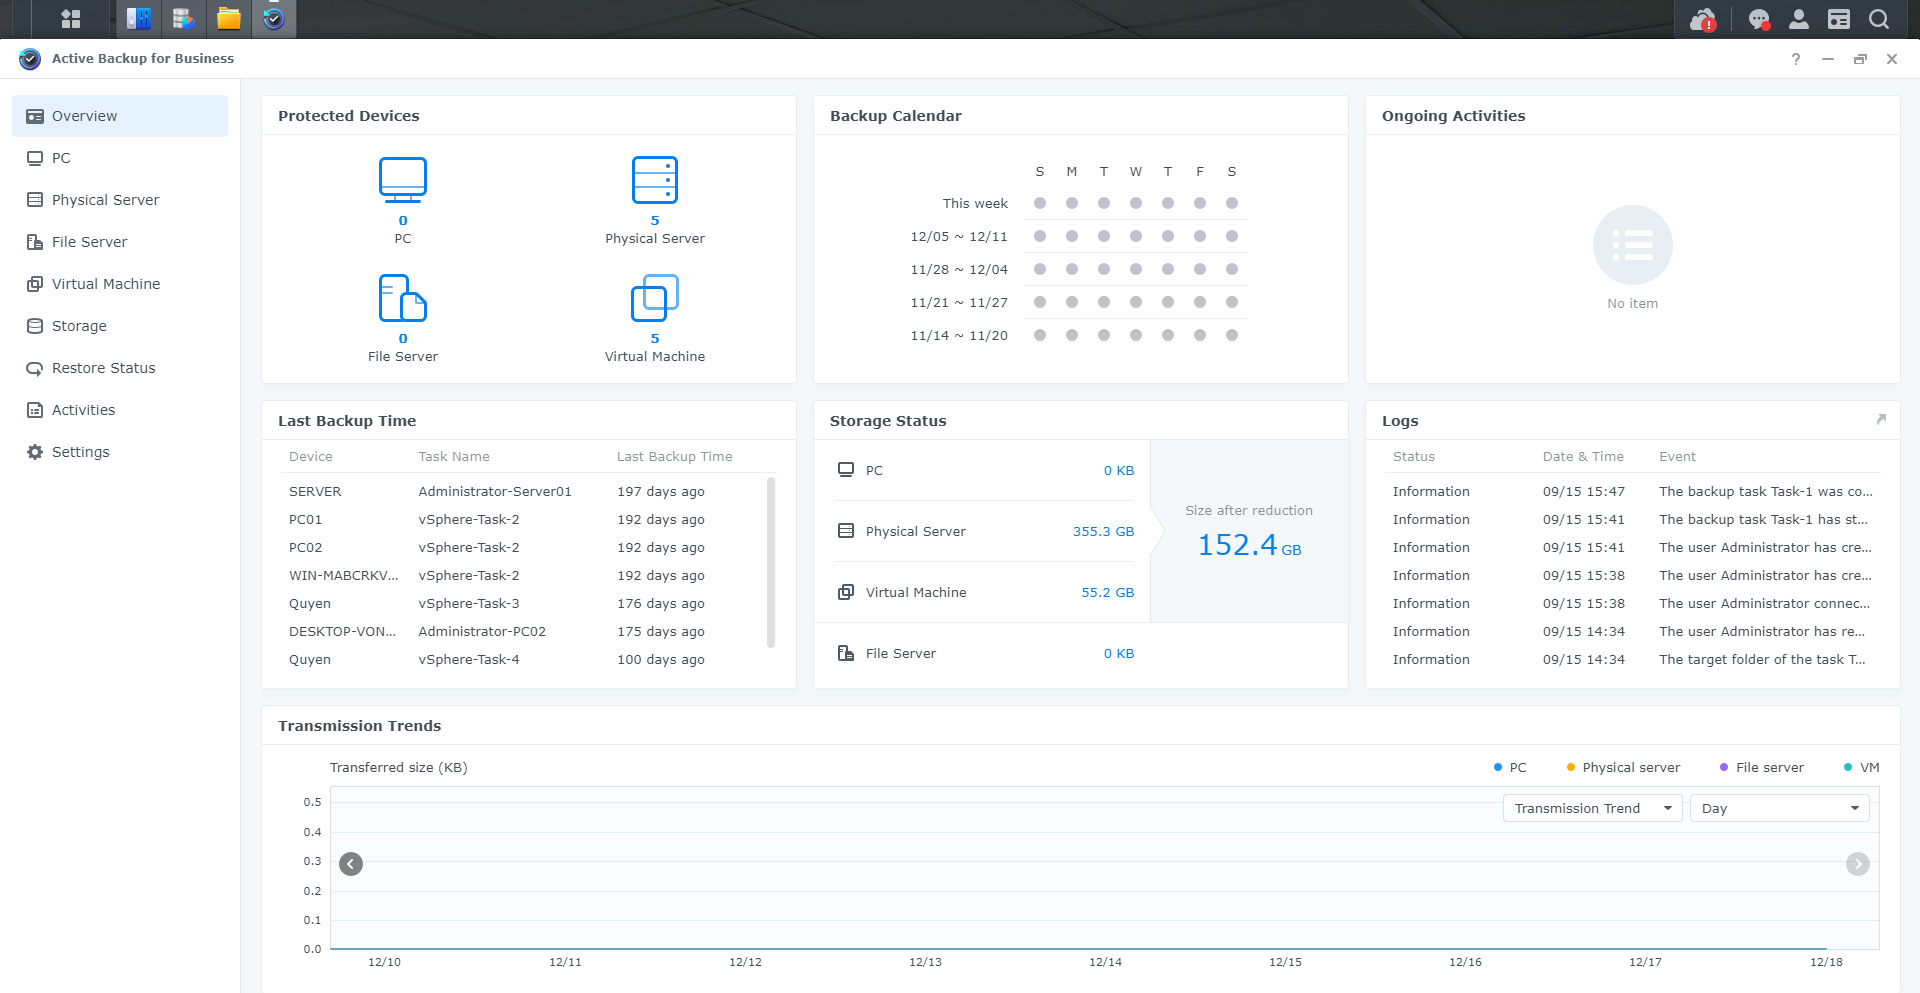Open the Day interval dropdown
Screen dimensions: 1920x993
pyautogui.click(x=1780, y=808)
